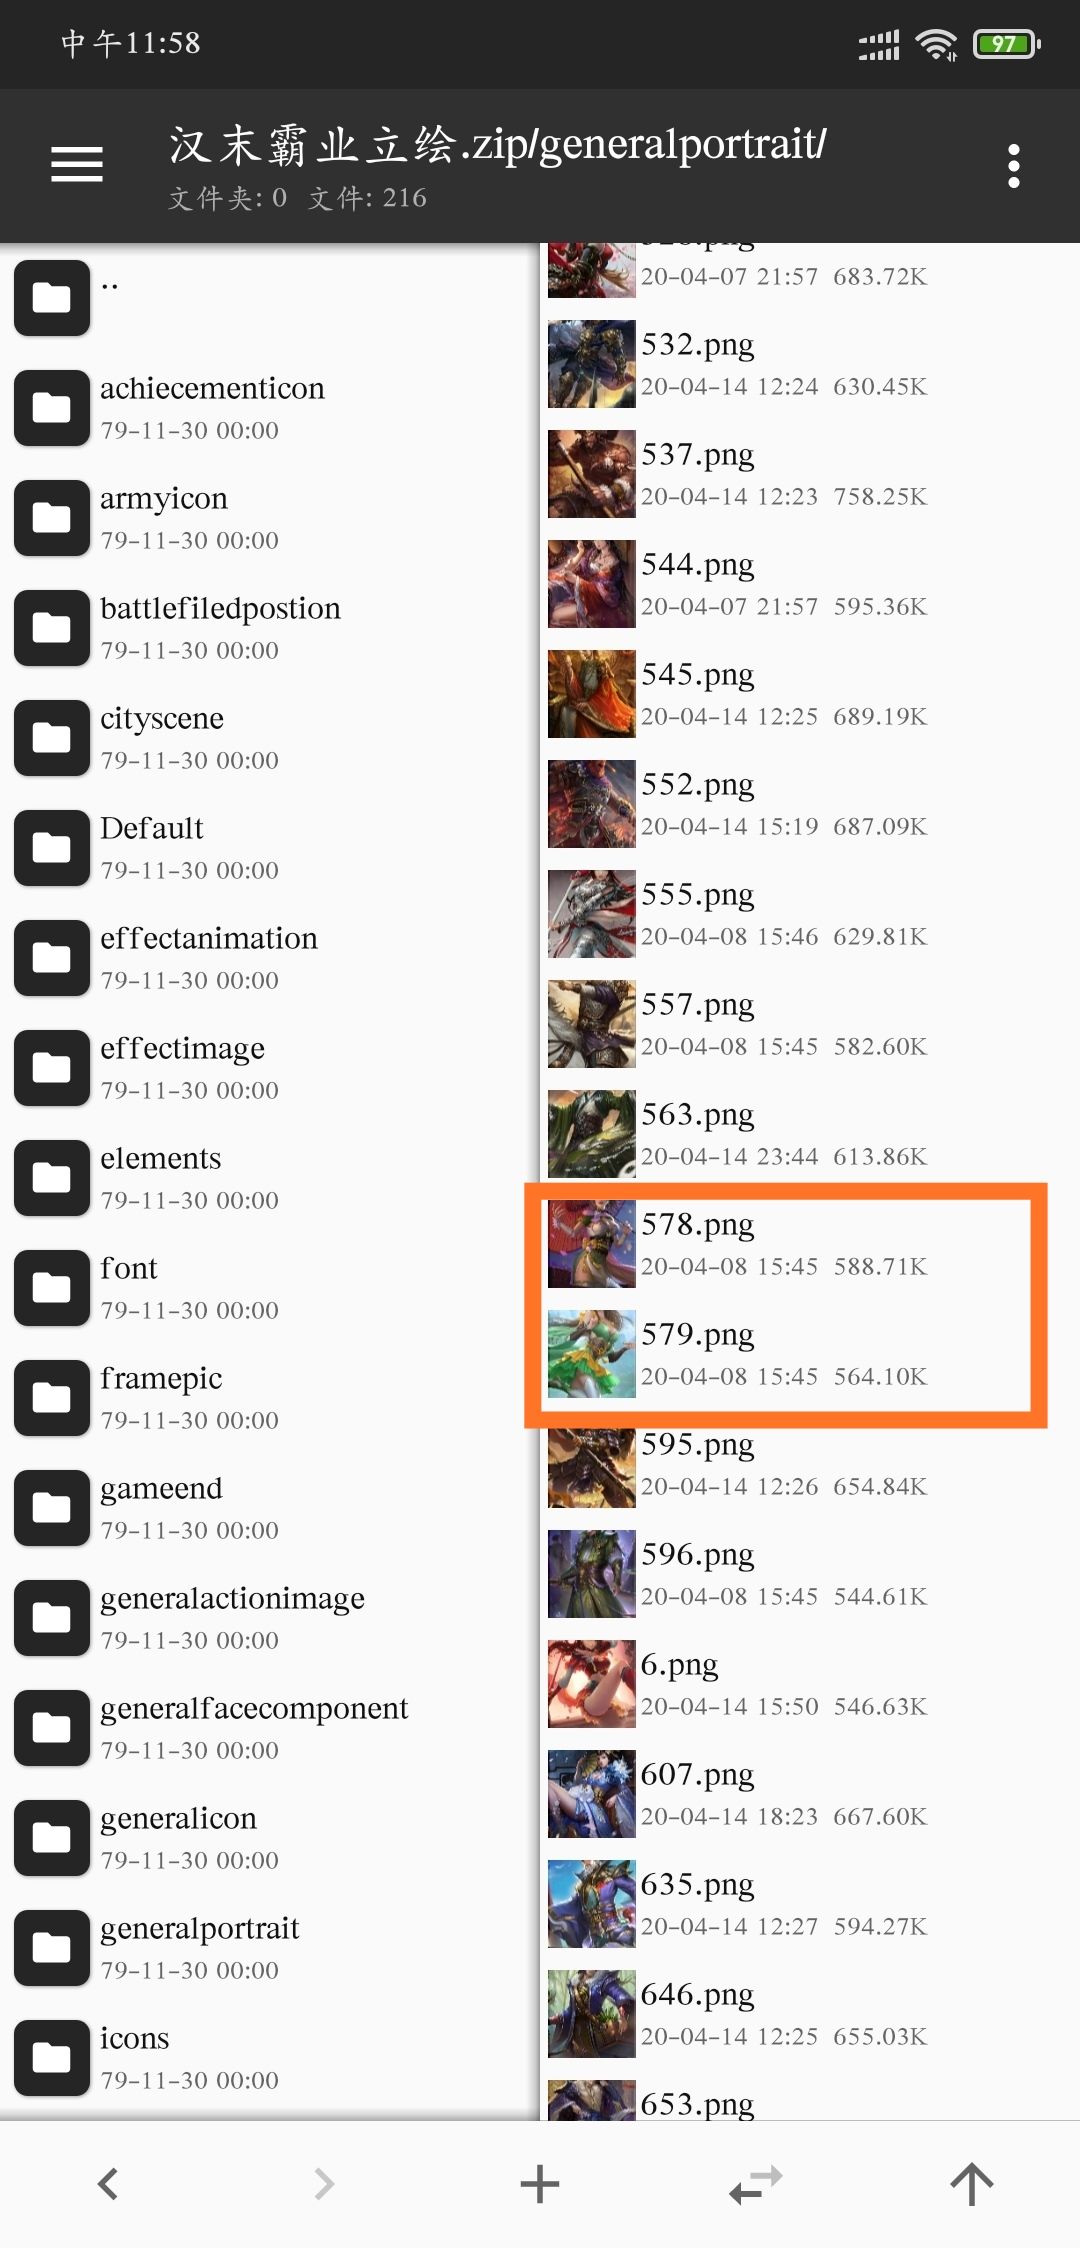Image resolution: width=1080 pixels, height=2248 pixels.
Task: Tap the forward arrow in bottom bar
Action: 324,2183
